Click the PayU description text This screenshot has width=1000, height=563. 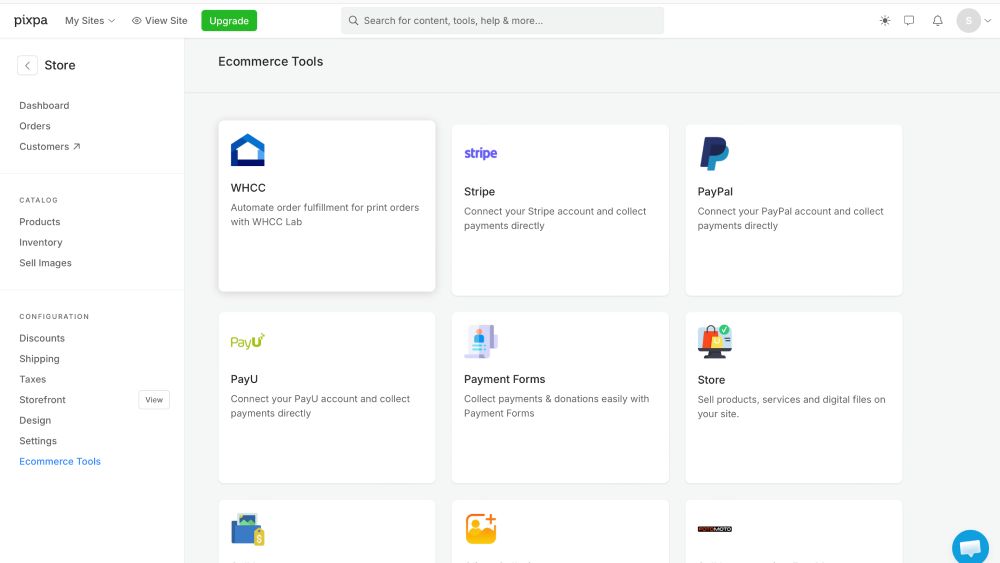pyautogui.click(x=320, y=406)
